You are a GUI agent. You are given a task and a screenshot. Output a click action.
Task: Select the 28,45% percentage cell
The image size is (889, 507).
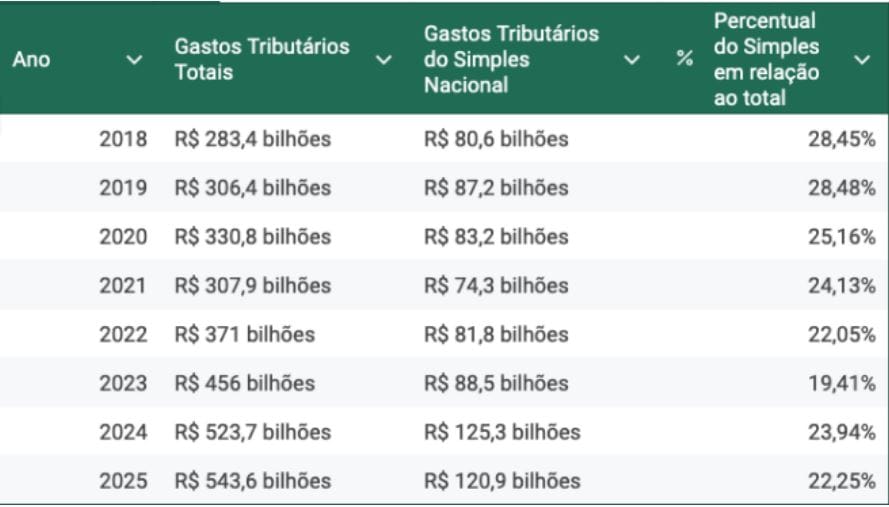[x=842, y=139]
